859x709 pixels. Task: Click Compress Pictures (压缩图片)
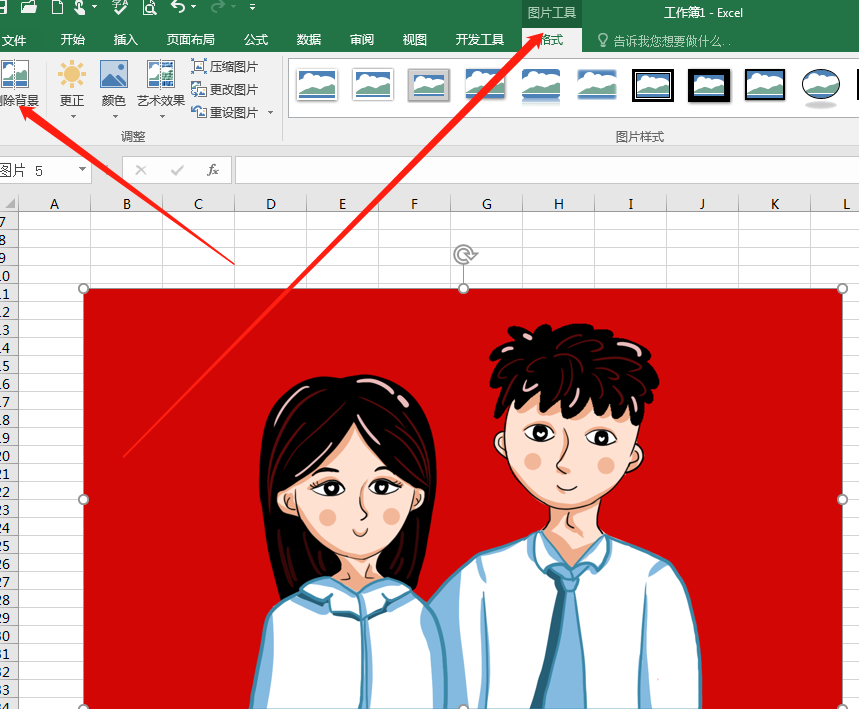pyautogui.click(x=225, y=67)
